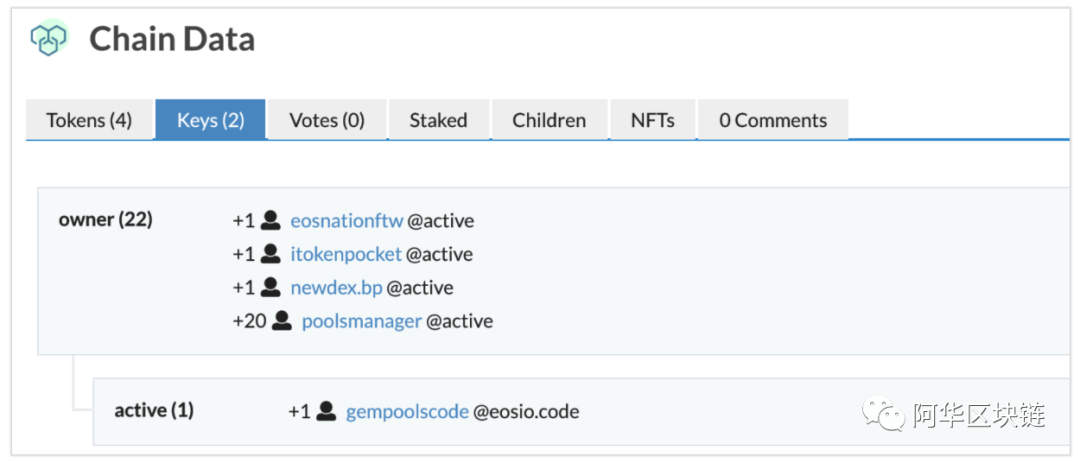Open the eosnationftw account link

pyautogui.click(x=346, y=221)
